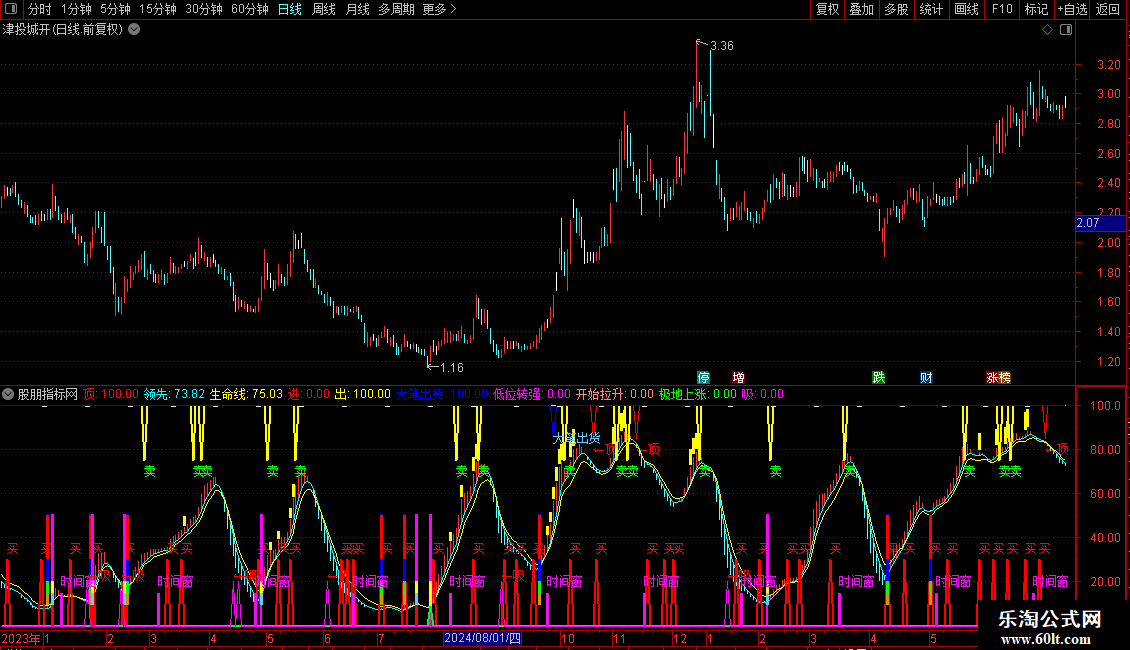Click the 标记 mark button
This screenshot has height=650, width=1130.
click(x=1036, y=9)
